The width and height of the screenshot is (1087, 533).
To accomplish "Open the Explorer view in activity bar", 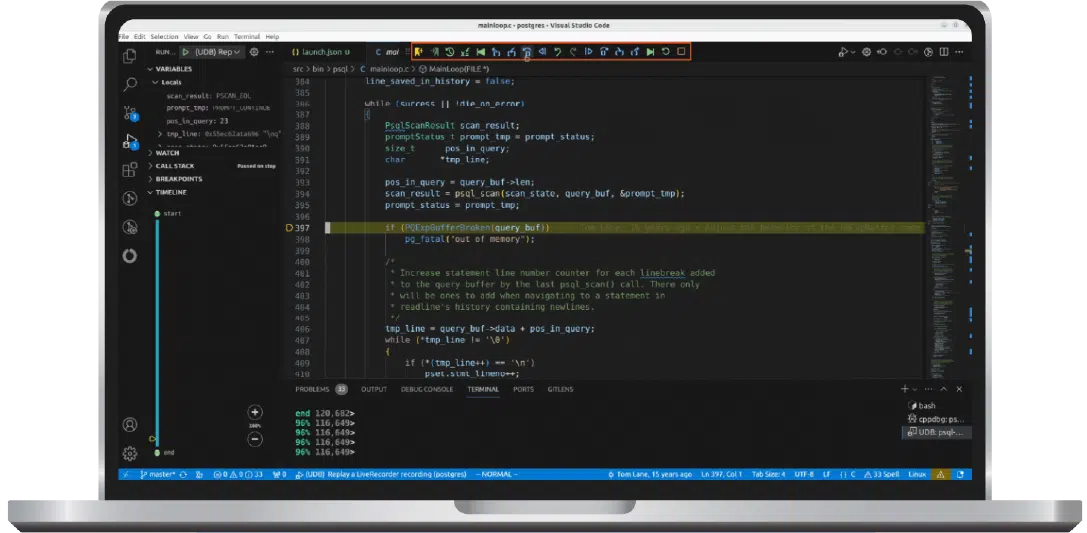I will coord(130,56).
